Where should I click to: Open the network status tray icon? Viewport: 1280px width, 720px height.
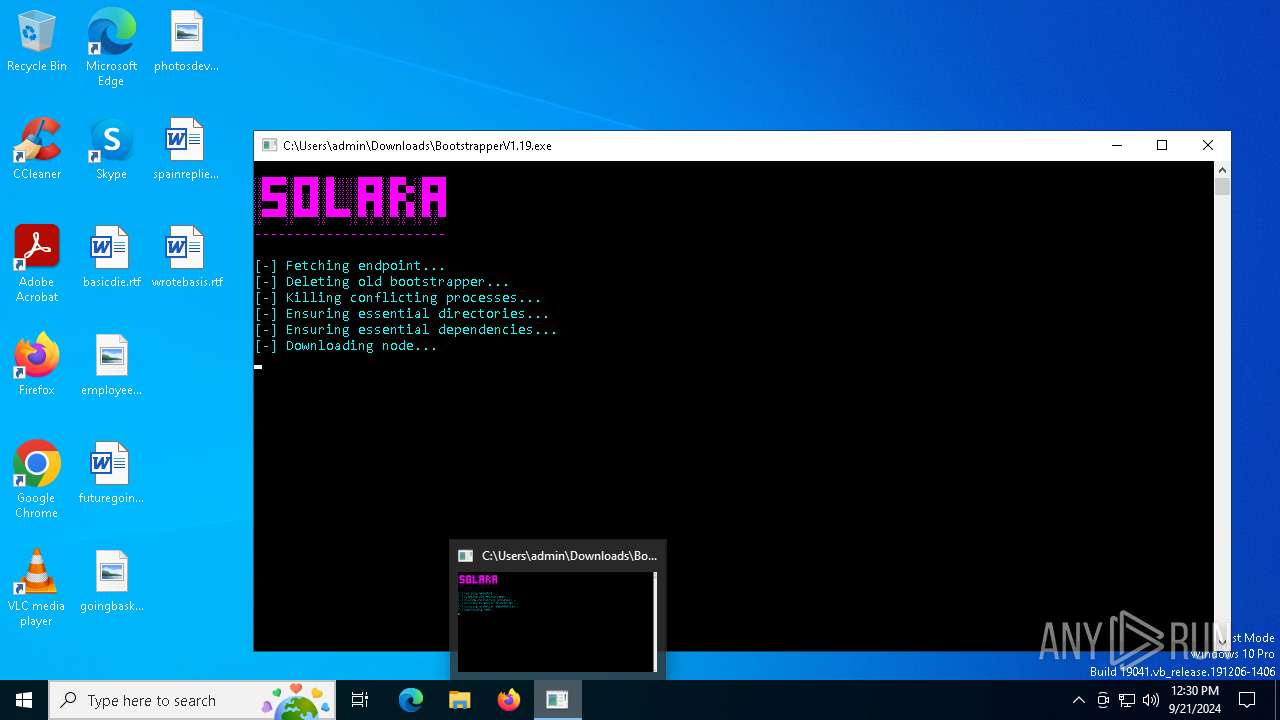click(1127, 700)
